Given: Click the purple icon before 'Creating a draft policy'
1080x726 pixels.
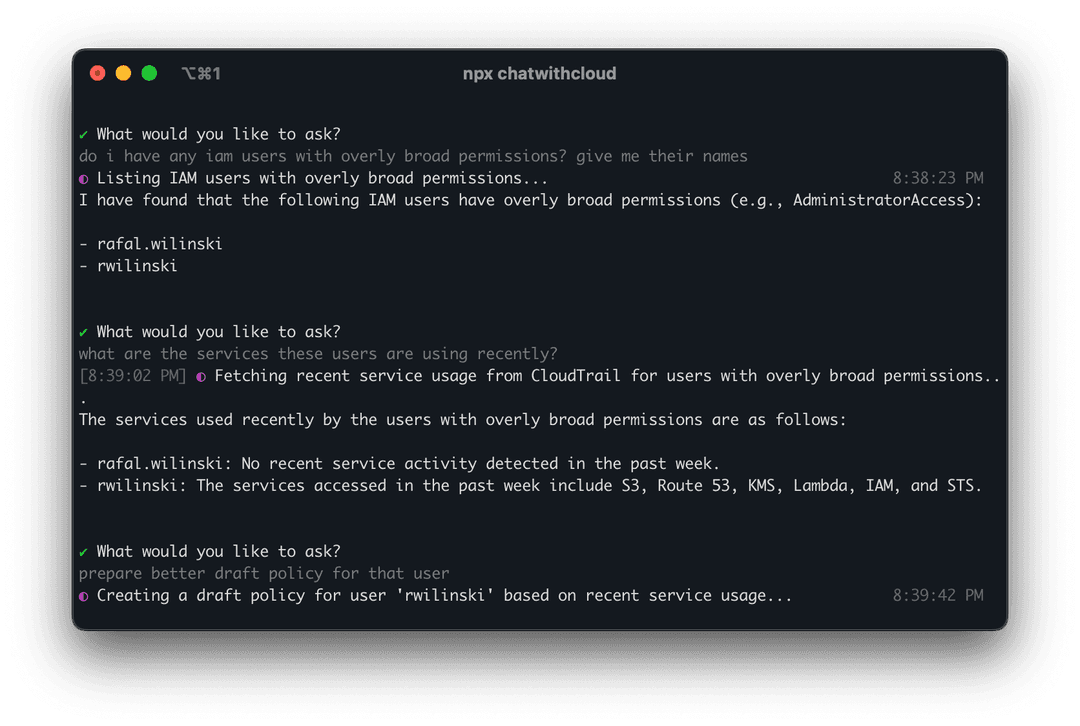Looking at the screenshot, I should [x=83, y=595].
